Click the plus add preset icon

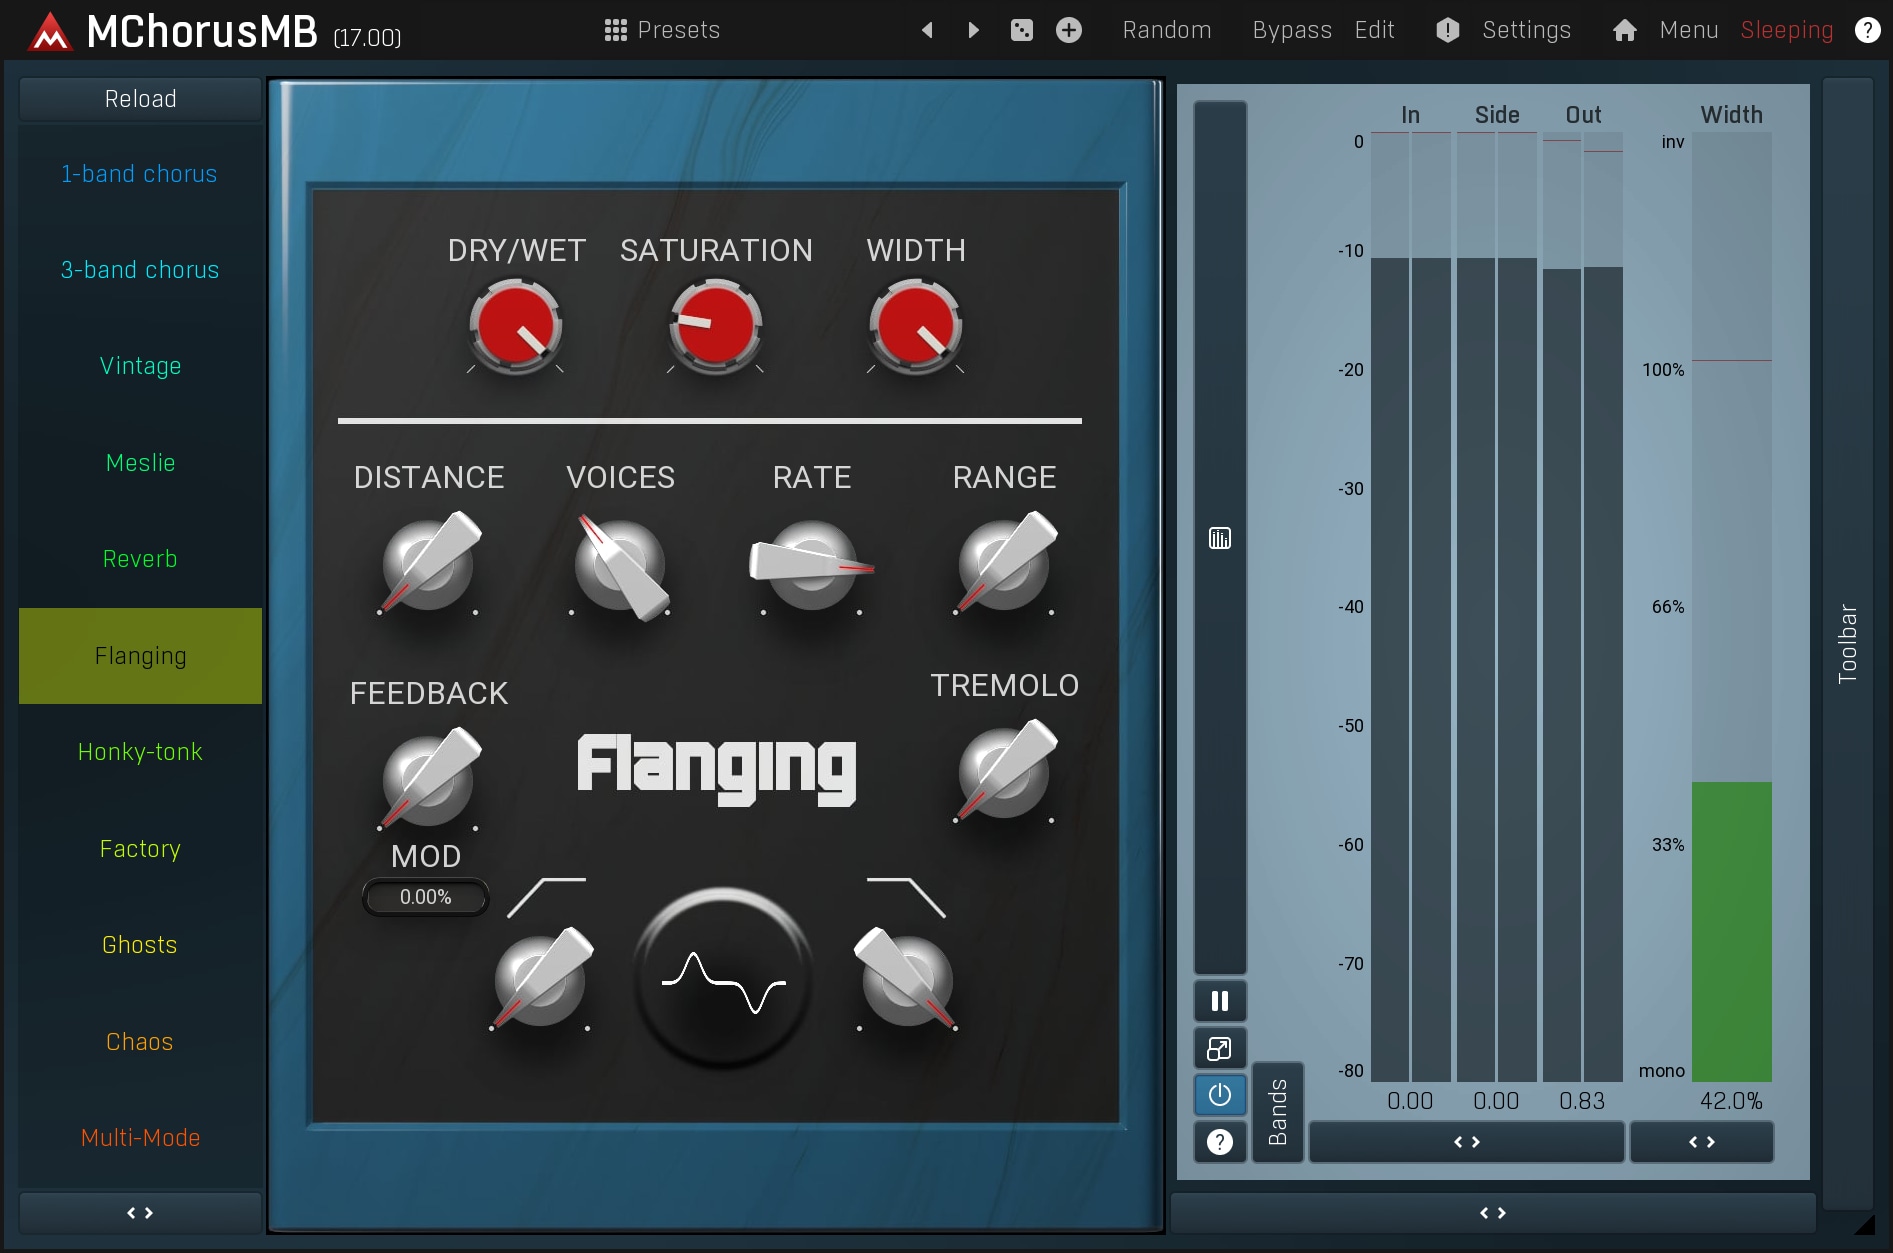1068,30
